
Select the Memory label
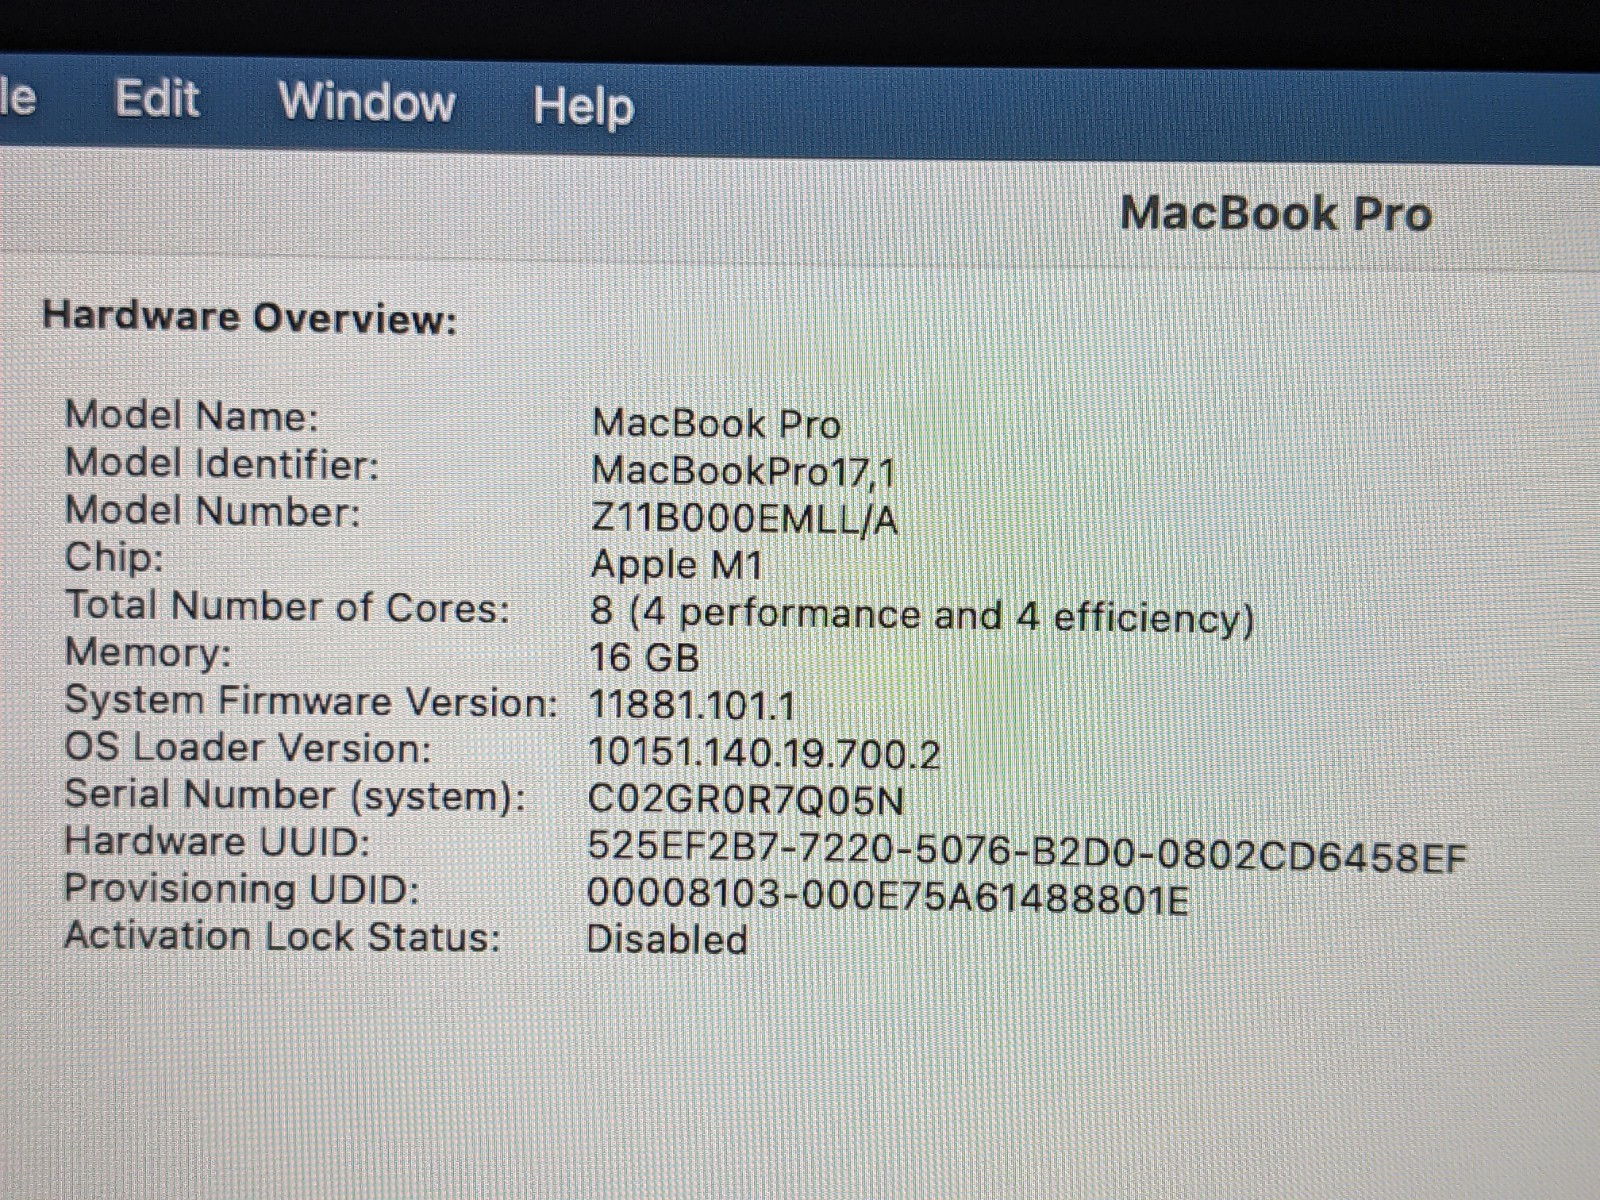(148, 653)
